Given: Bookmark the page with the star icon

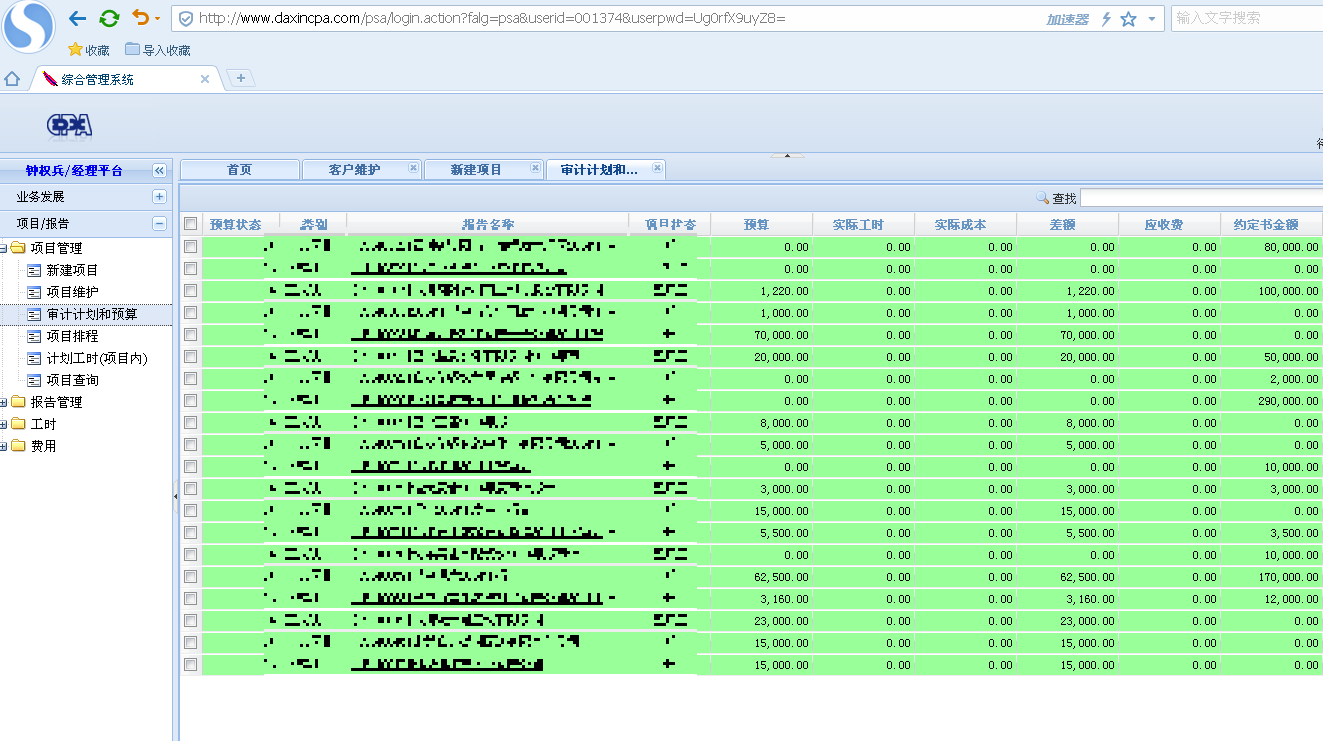Looking at the screenshot, I should click(1129, 19).
